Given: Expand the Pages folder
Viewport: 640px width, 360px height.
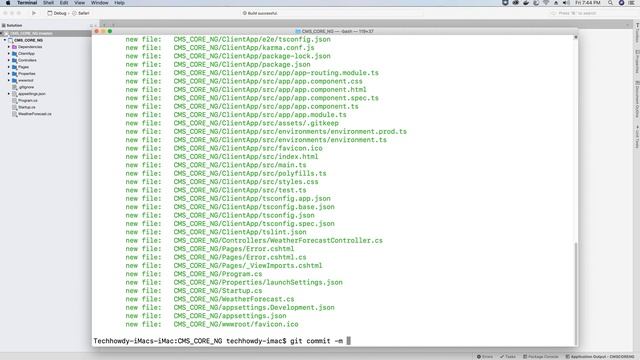Looking at the screenshot, I should (9, 67).
